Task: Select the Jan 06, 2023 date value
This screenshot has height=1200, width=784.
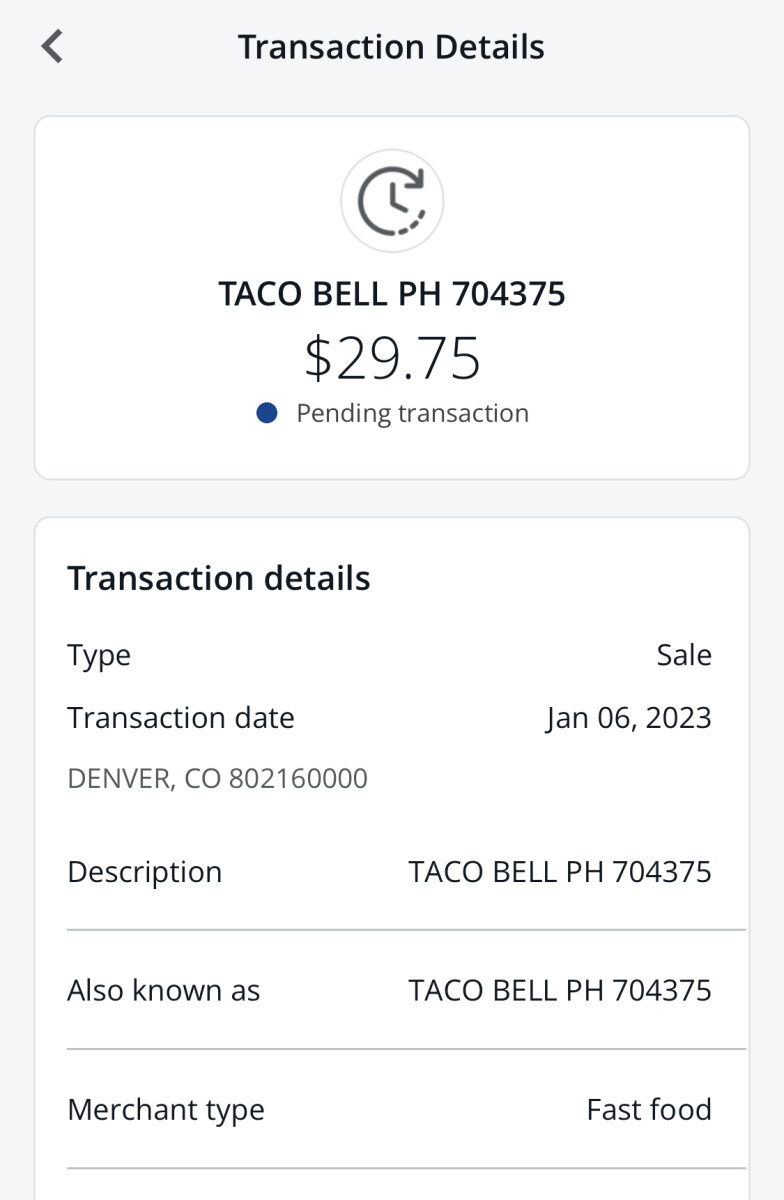Action: coord(628,718)
